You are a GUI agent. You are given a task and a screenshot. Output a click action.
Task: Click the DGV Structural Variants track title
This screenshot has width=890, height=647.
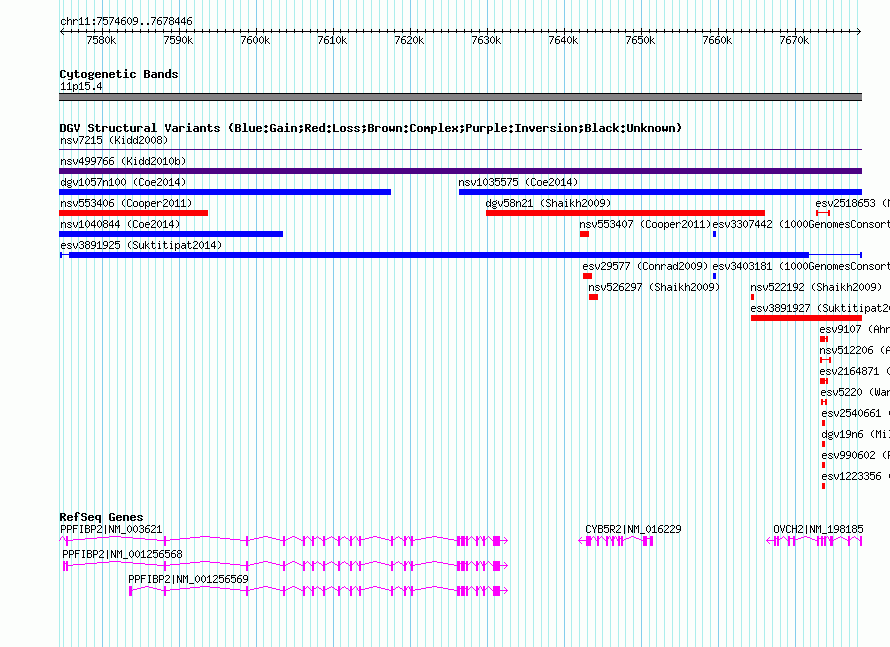[371, 128]
